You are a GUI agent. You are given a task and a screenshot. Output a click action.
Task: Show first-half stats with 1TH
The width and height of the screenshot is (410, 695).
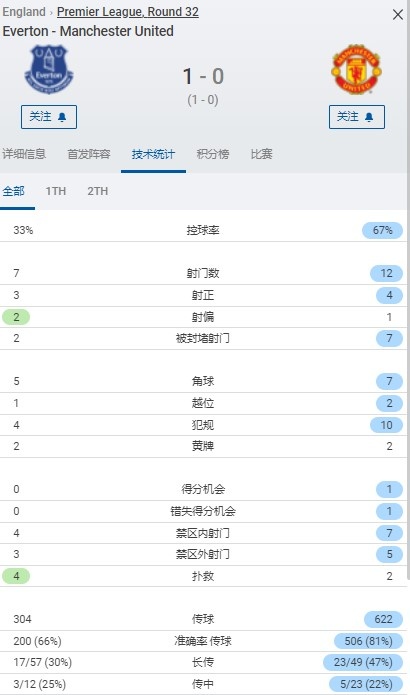56,191
